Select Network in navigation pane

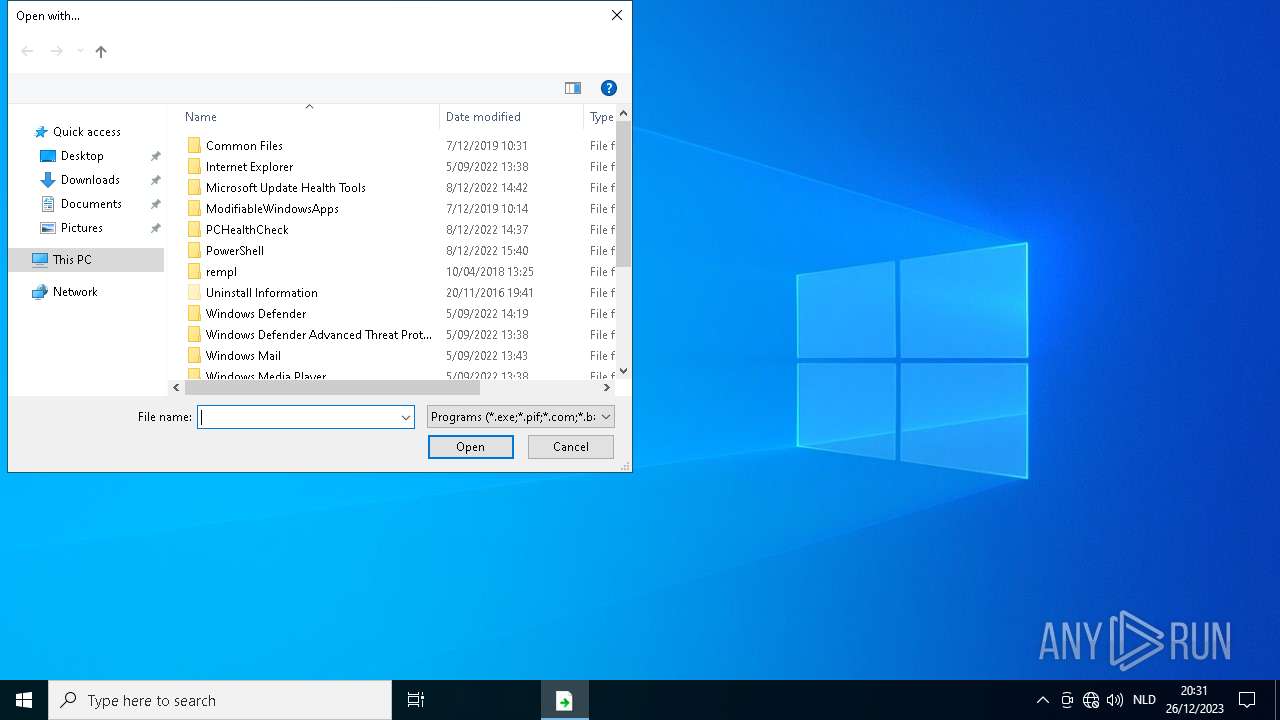[x=75, y=292]
